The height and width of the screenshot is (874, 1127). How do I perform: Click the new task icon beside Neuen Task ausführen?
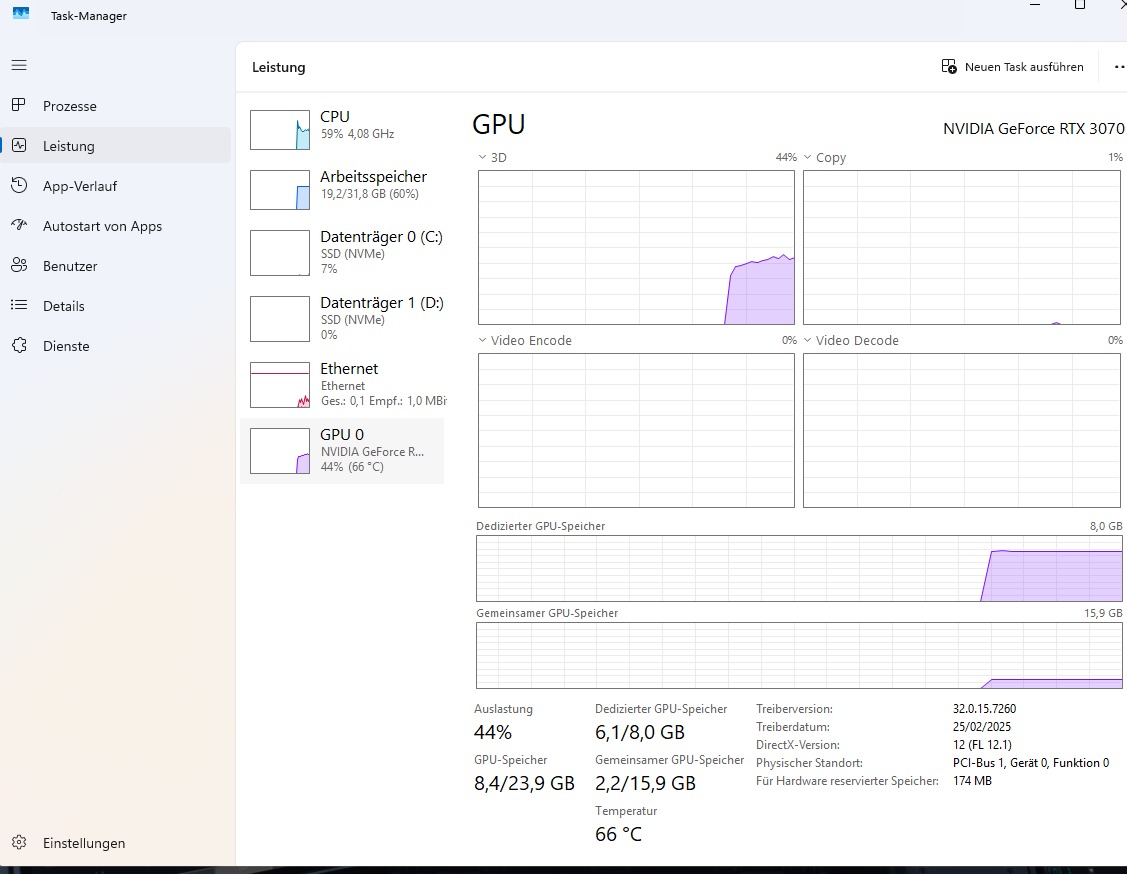[949, 67]
